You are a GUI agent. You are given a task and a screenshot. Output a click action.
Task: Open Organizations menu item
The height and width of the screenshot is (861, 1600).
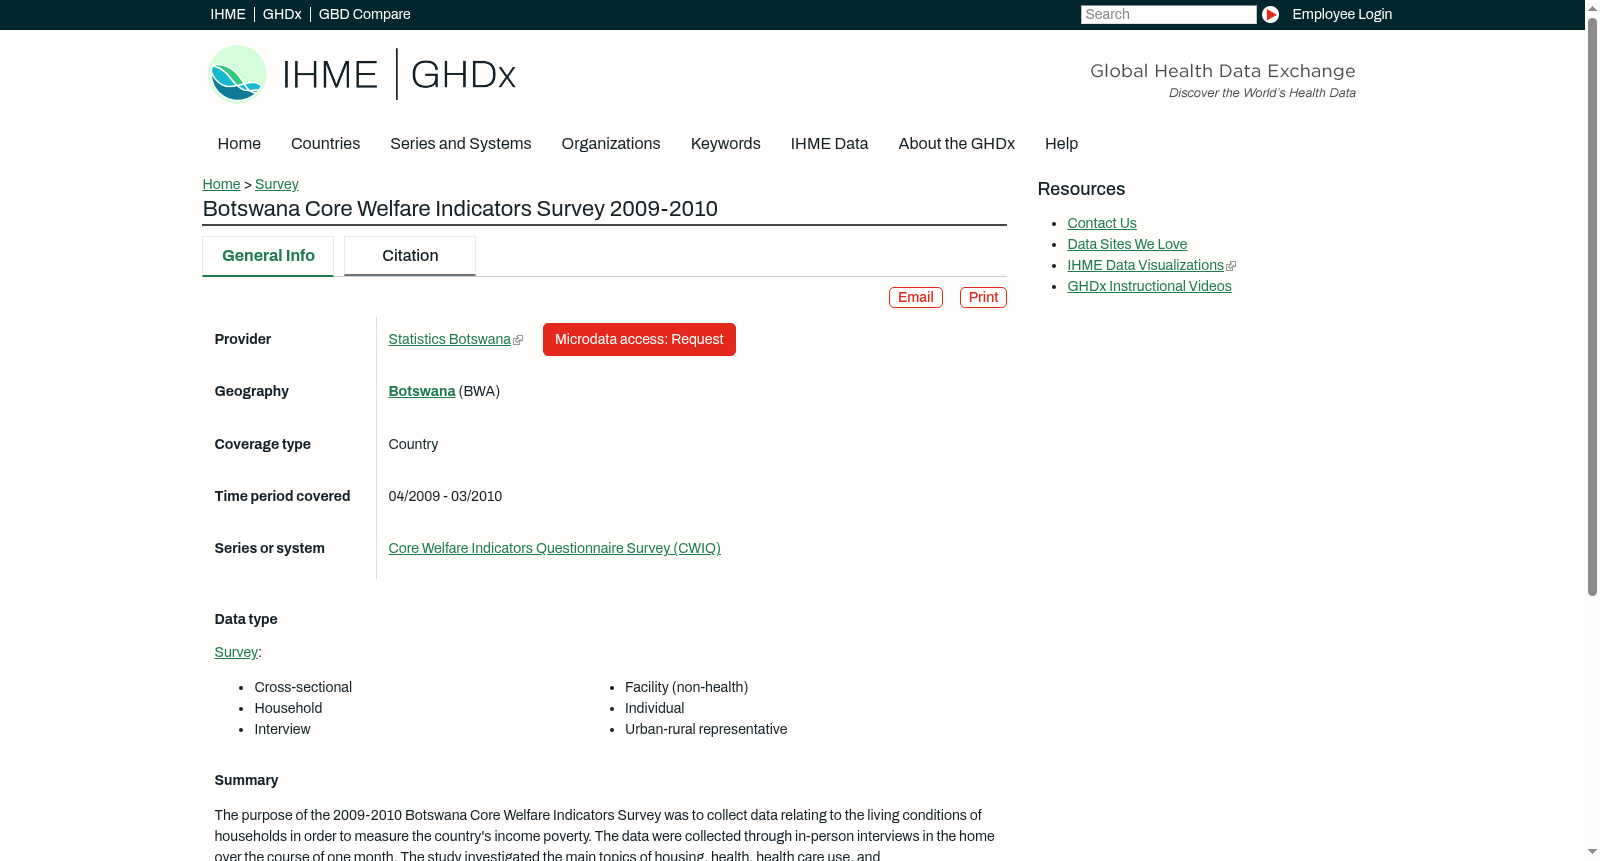coord(611,144)
